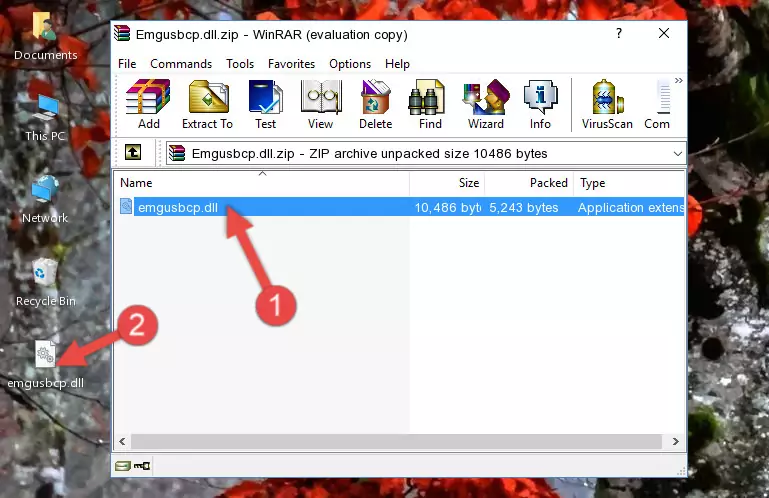Select the emgusbcp.dll desktop file
Image resolution: width=769 pixels, height=498 pixels.
coord(45,365)
